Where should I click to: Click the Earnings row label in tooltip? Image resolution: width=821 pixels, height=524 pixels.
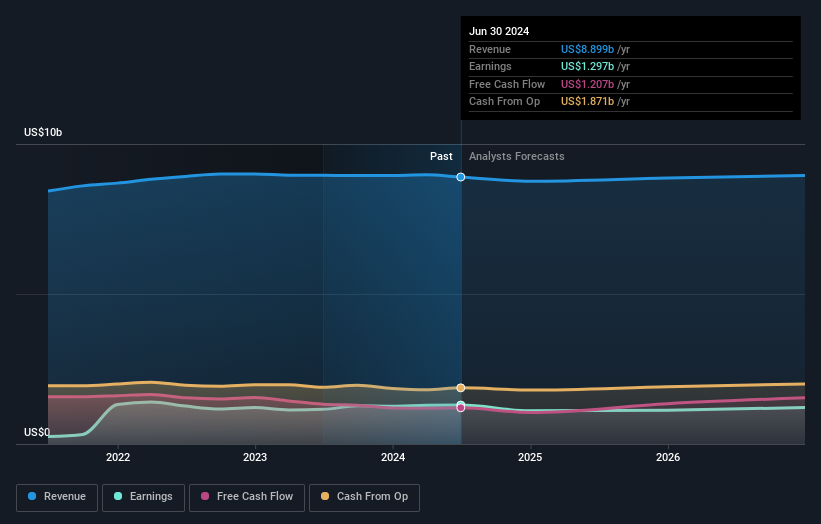click(x=490, y=66)
